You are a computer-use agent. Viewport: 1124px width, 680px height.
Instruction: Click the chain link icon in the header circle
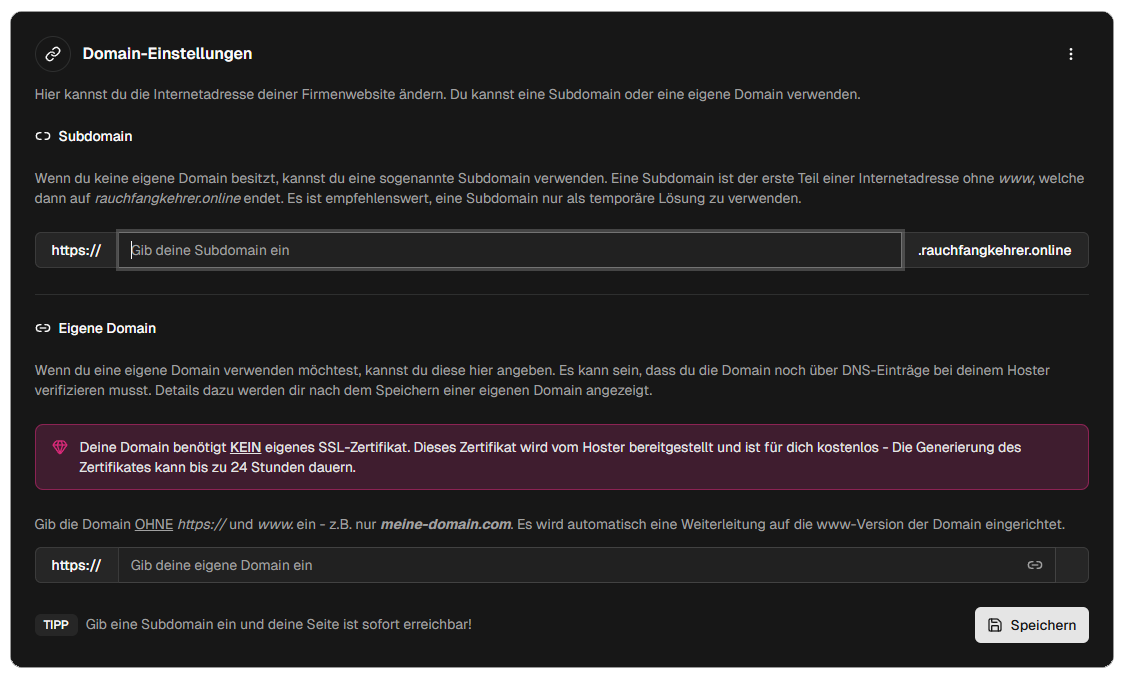click(52, 54)
